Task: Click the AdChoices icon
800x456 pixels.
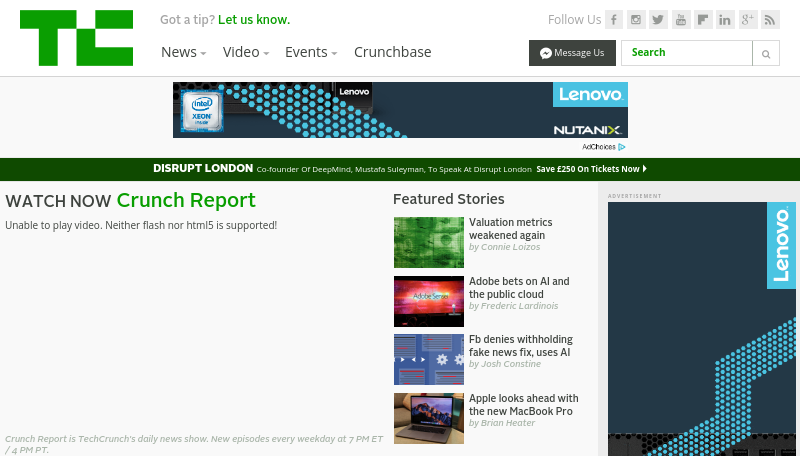Action: [621, 147]
